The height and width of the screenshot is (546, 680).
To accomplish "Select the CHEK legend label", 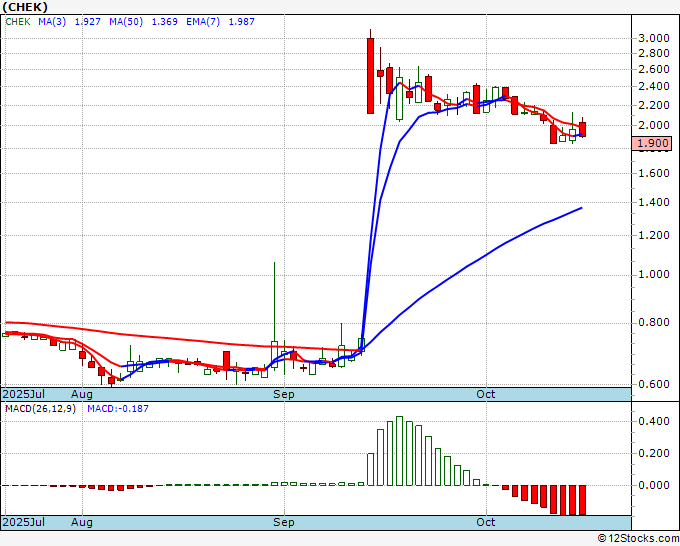I will (18, 21).
